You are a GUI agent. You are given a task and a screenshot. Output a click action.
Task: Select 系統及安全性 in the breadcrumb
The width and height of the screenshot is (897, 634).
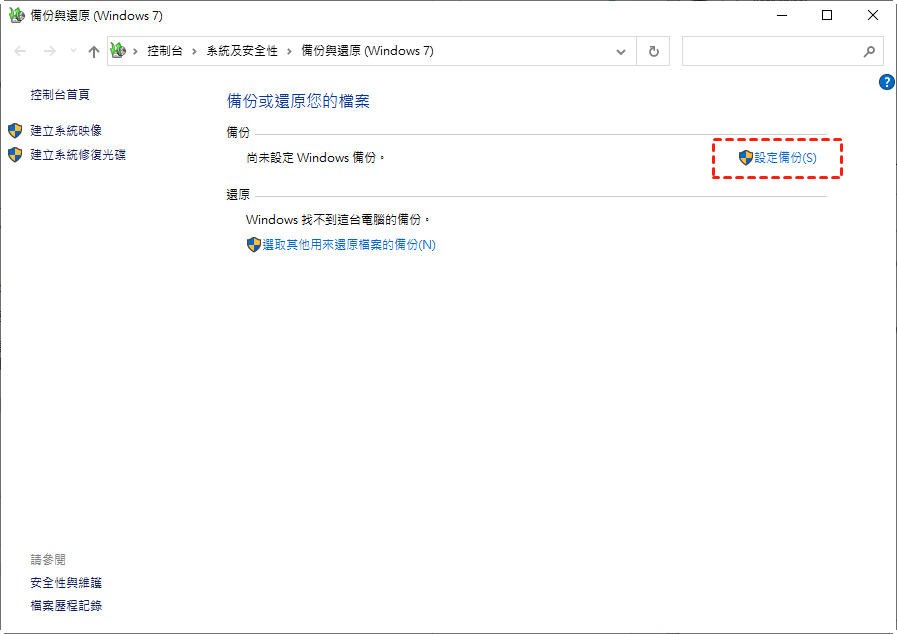pos(242,51)
